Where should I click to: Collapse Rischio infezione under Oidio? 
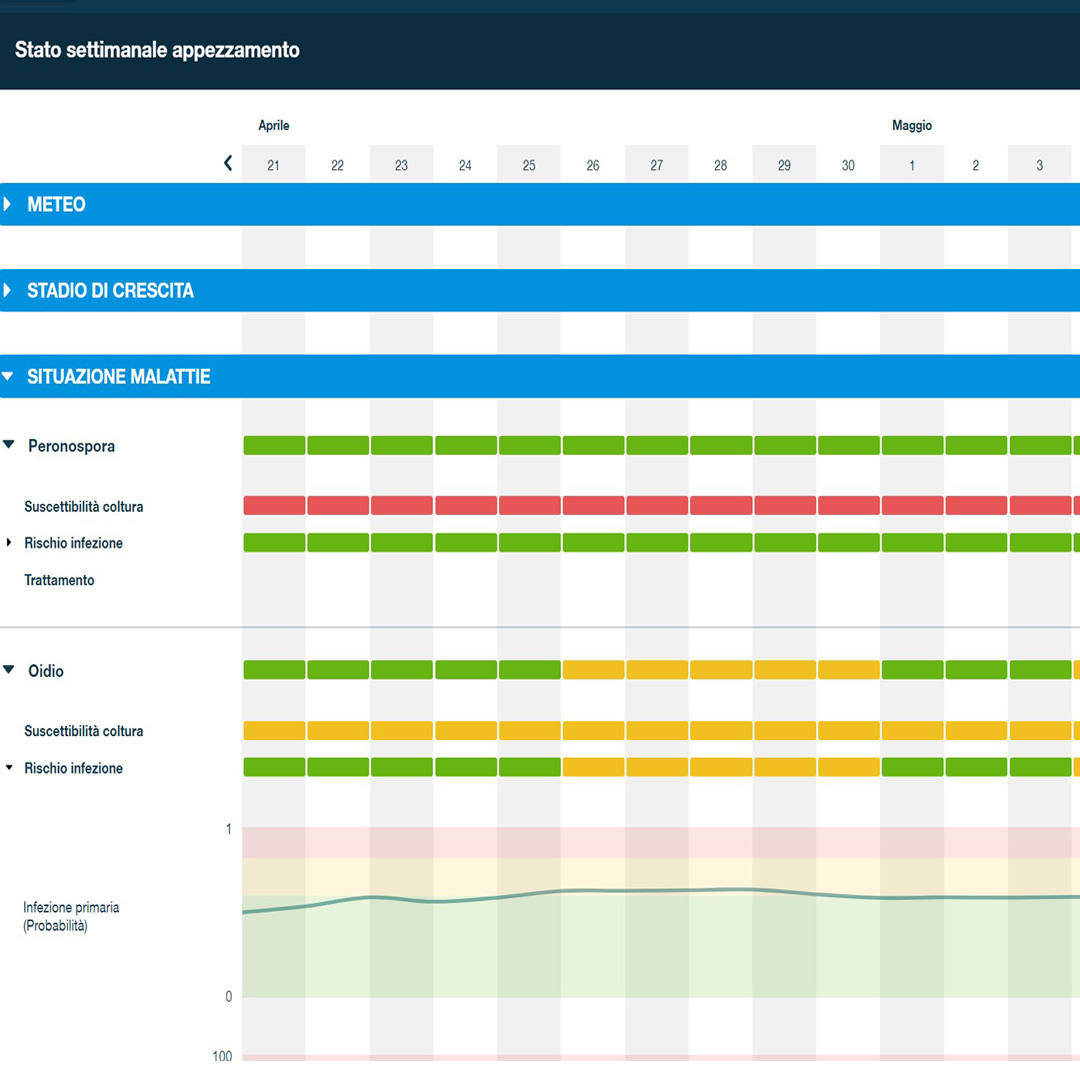coord(10,768)
